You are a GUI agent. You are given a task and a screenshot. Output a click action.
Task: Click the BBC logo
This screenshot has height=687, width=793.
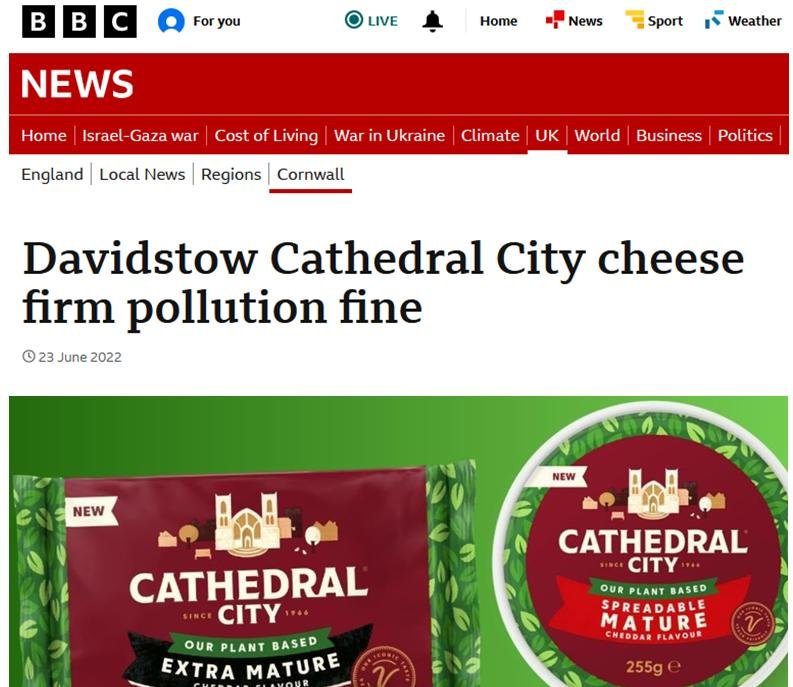(79, 21)
